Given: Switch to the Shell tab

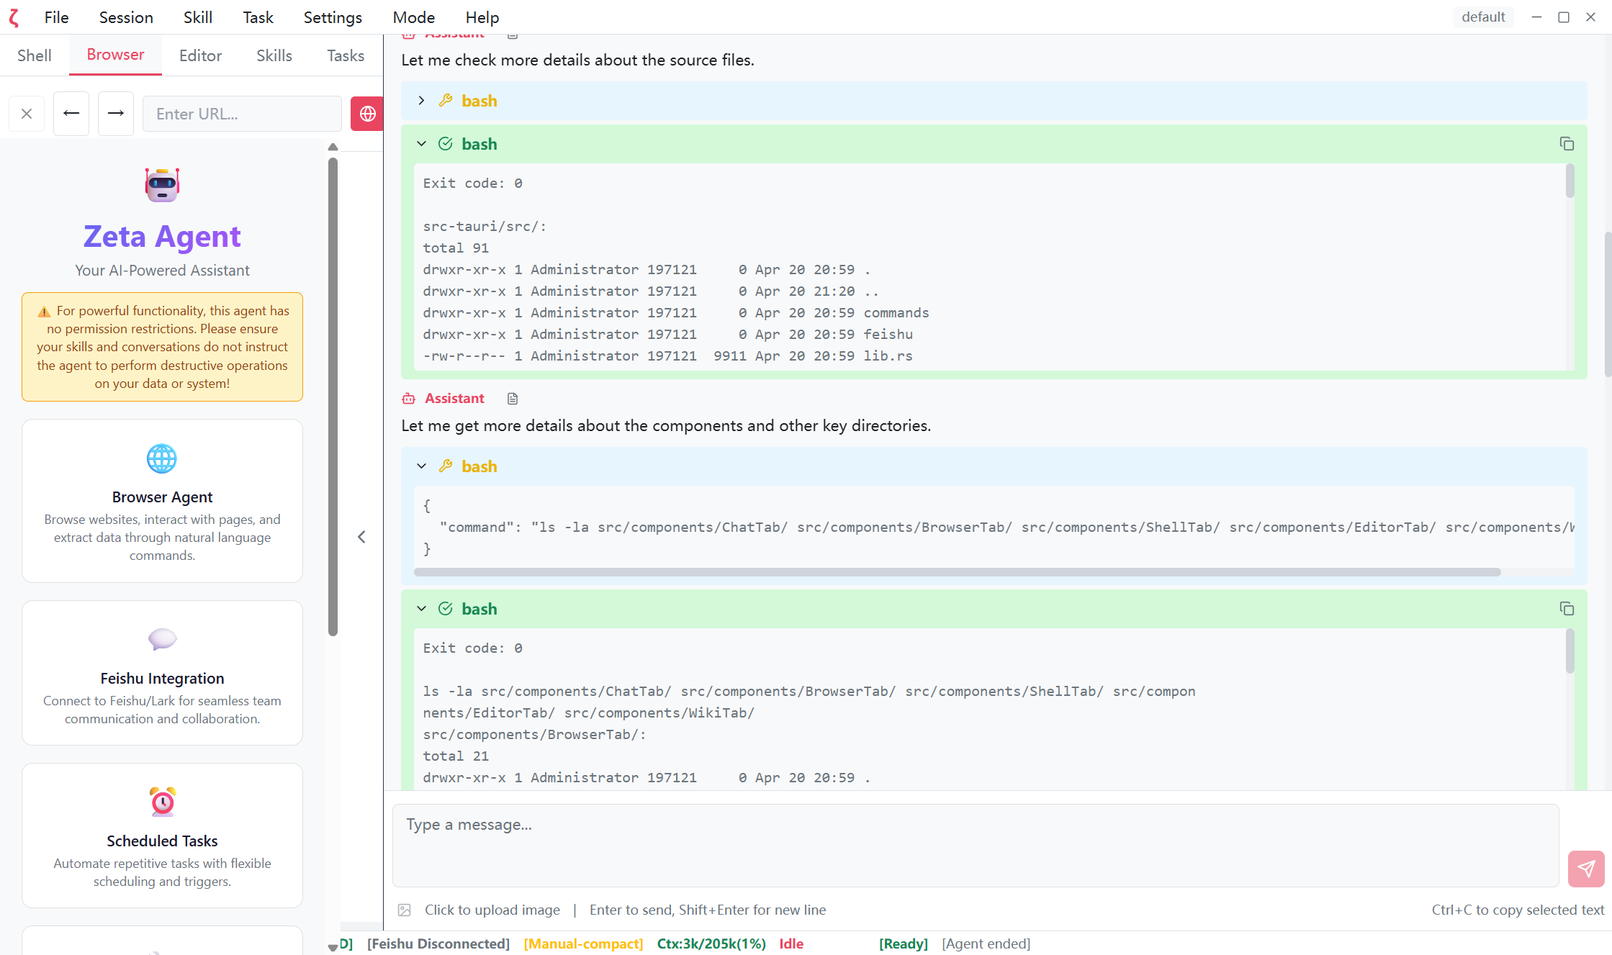Looking at the screenshot, I should [x=33, y=55].
